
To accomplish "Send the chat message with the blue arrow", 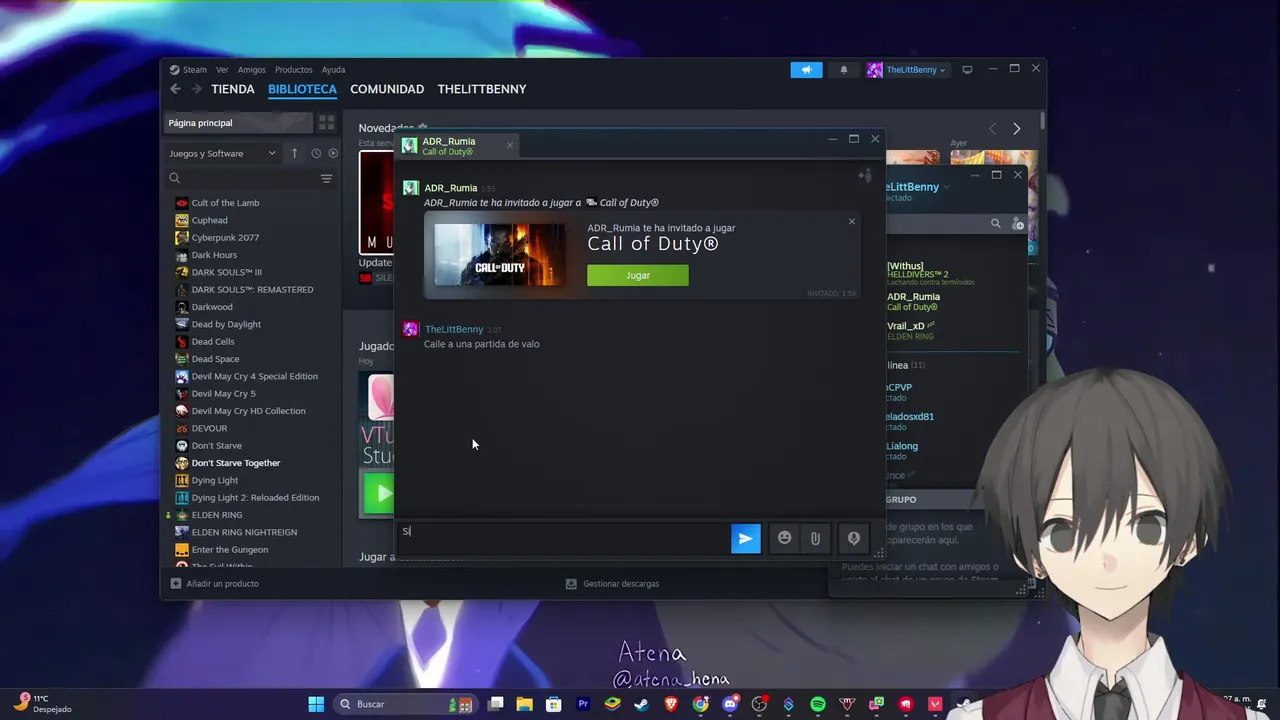I will 745,538.
